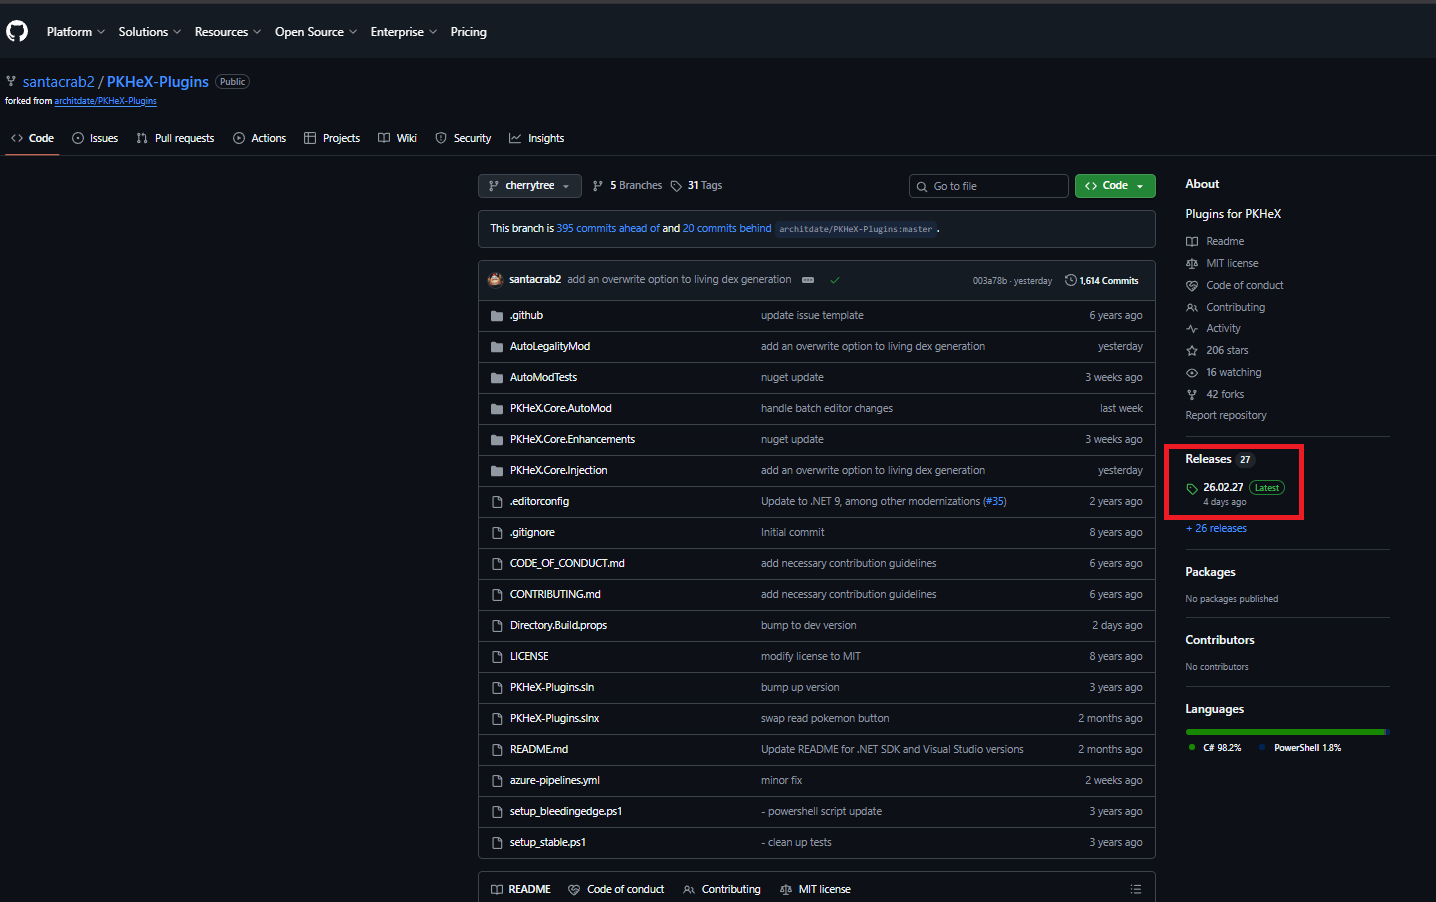Click the GitHub logo icon
This screenshot has height=902, width=1436.
(17, 32)
